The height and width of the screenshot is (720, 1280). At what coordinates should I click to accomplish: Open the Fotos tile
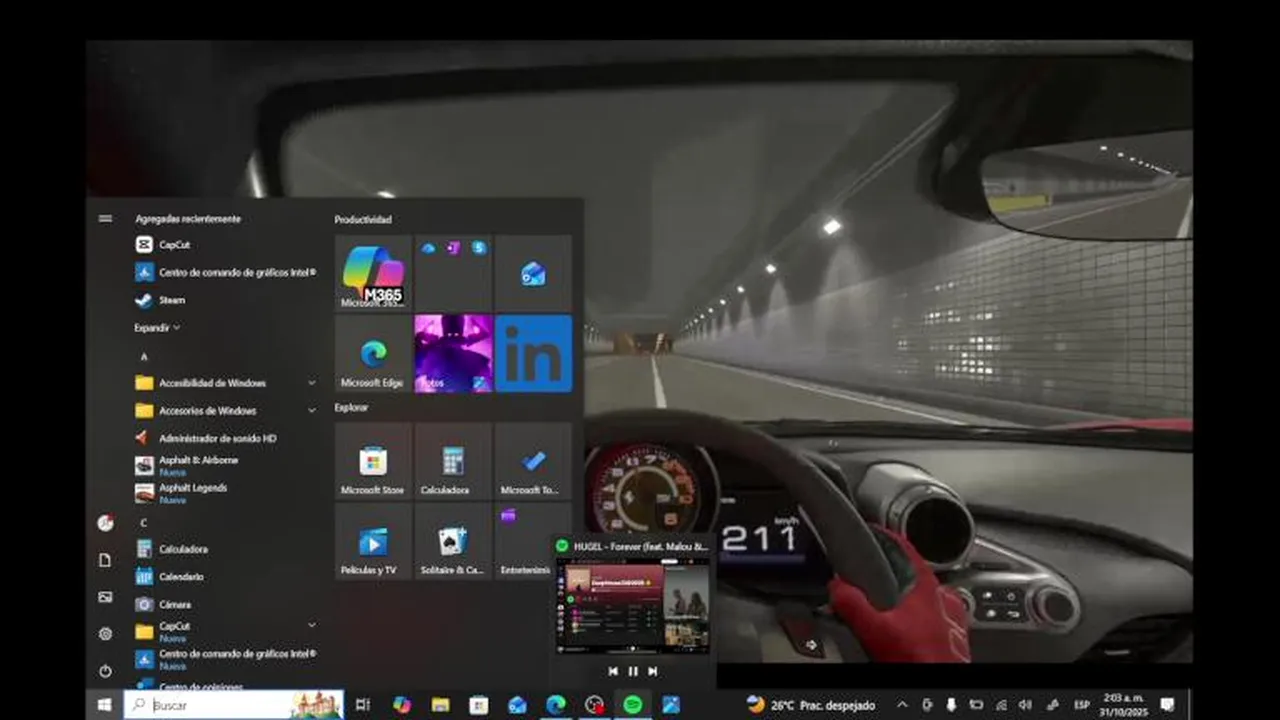click(453, 353)
